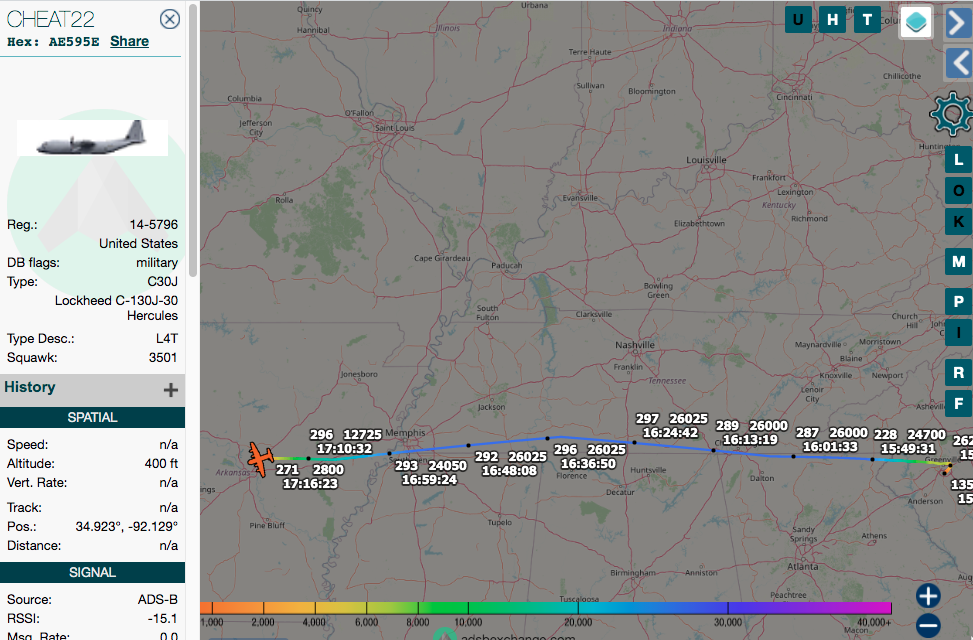Viewport: 973px width, 640px height.
Task: Click the United States country text
Action: tap(138, 243)
